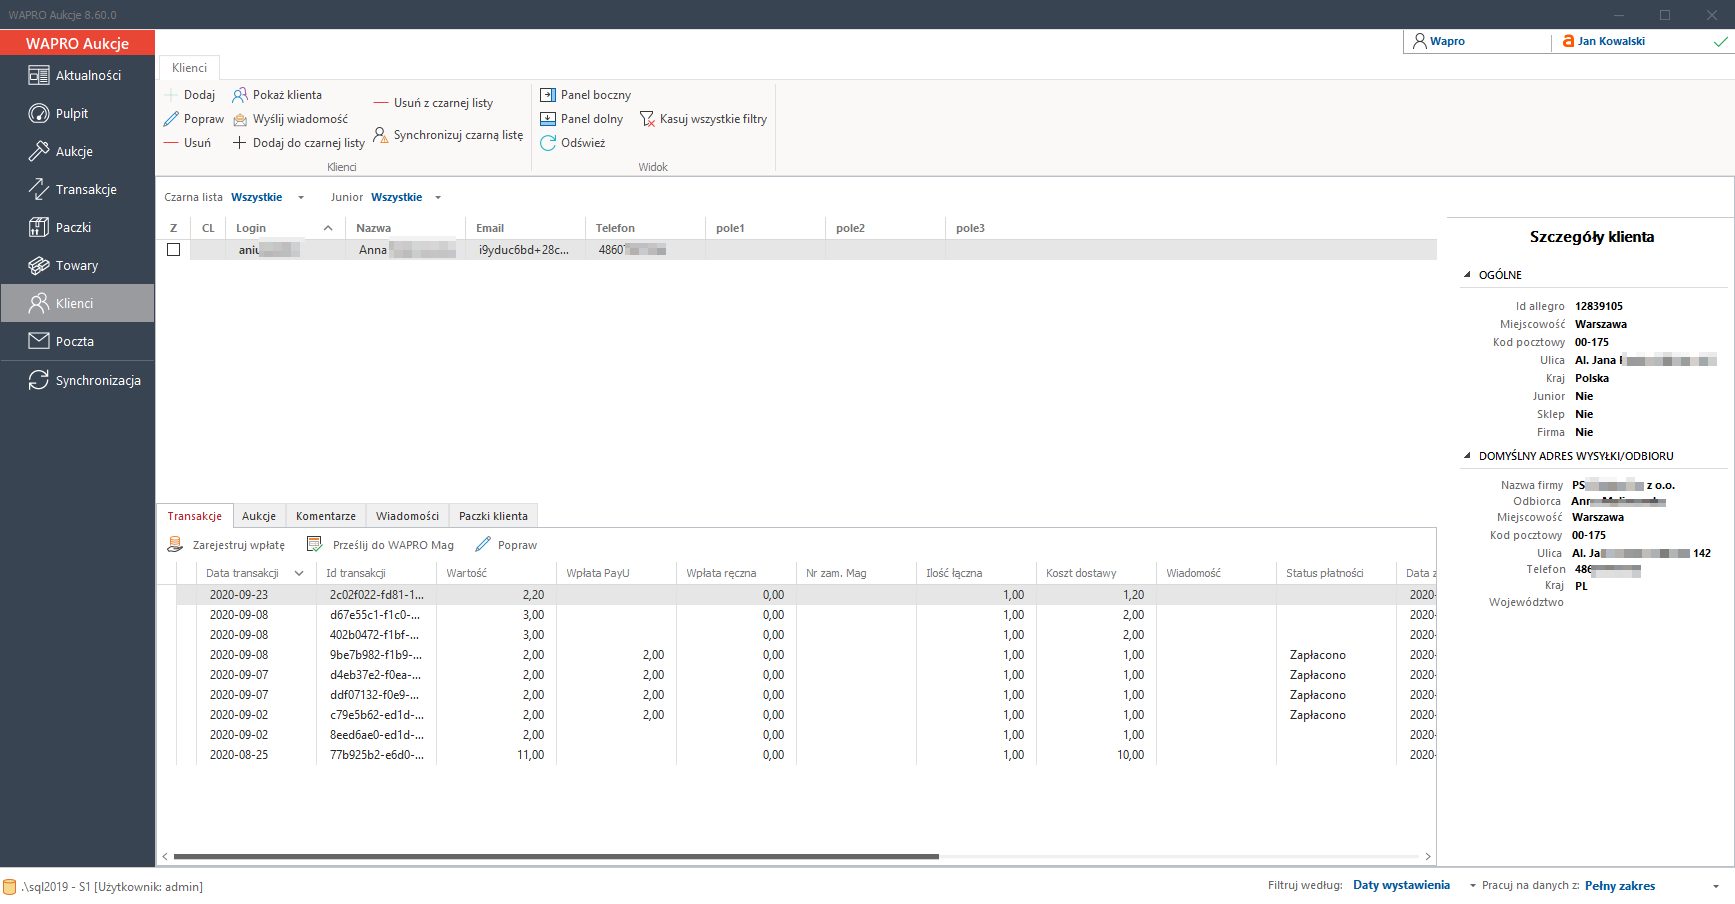
Task: Open Transakcje in the sidebar
Action: [77, 189]
